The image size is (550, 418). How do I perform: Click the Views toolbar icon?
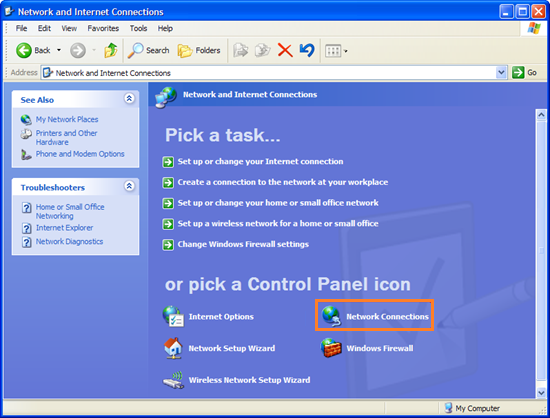(333, 51)
